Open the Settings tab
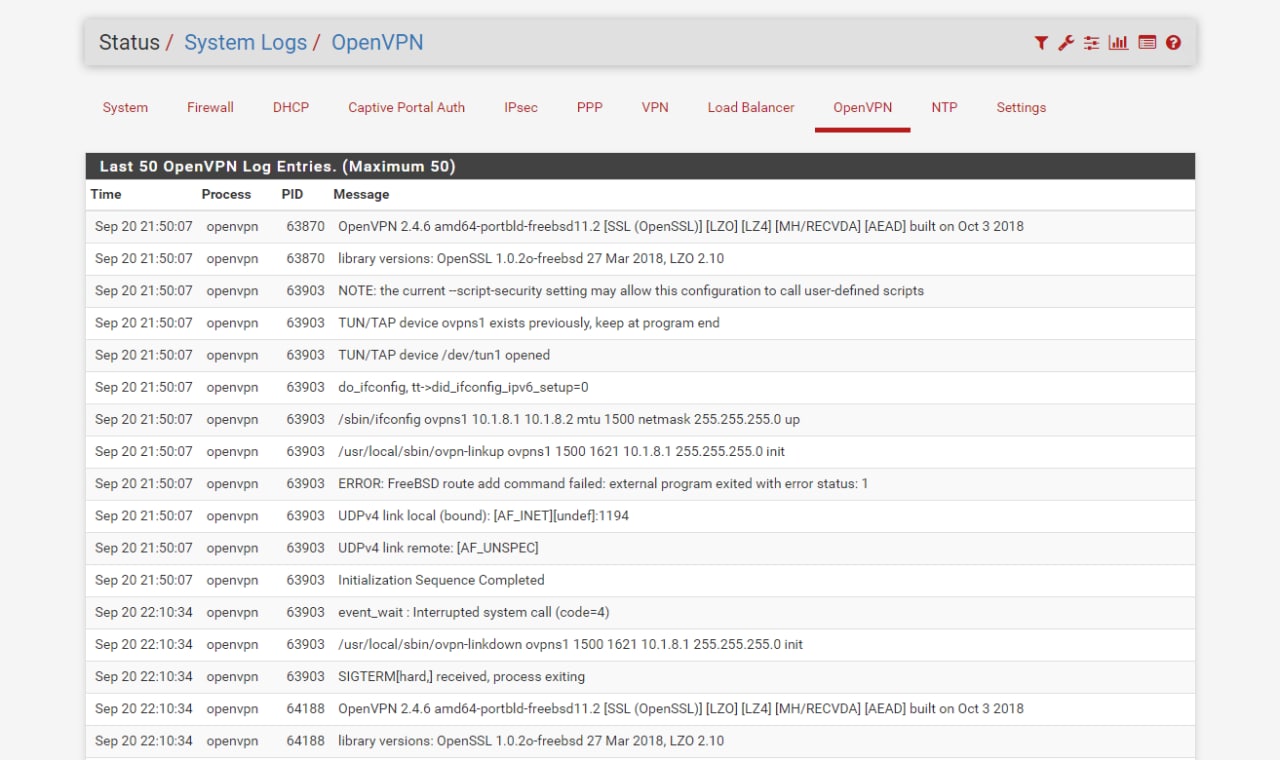The width and height of the screenshot is (1280, 760). click(x=1021, y=107)
